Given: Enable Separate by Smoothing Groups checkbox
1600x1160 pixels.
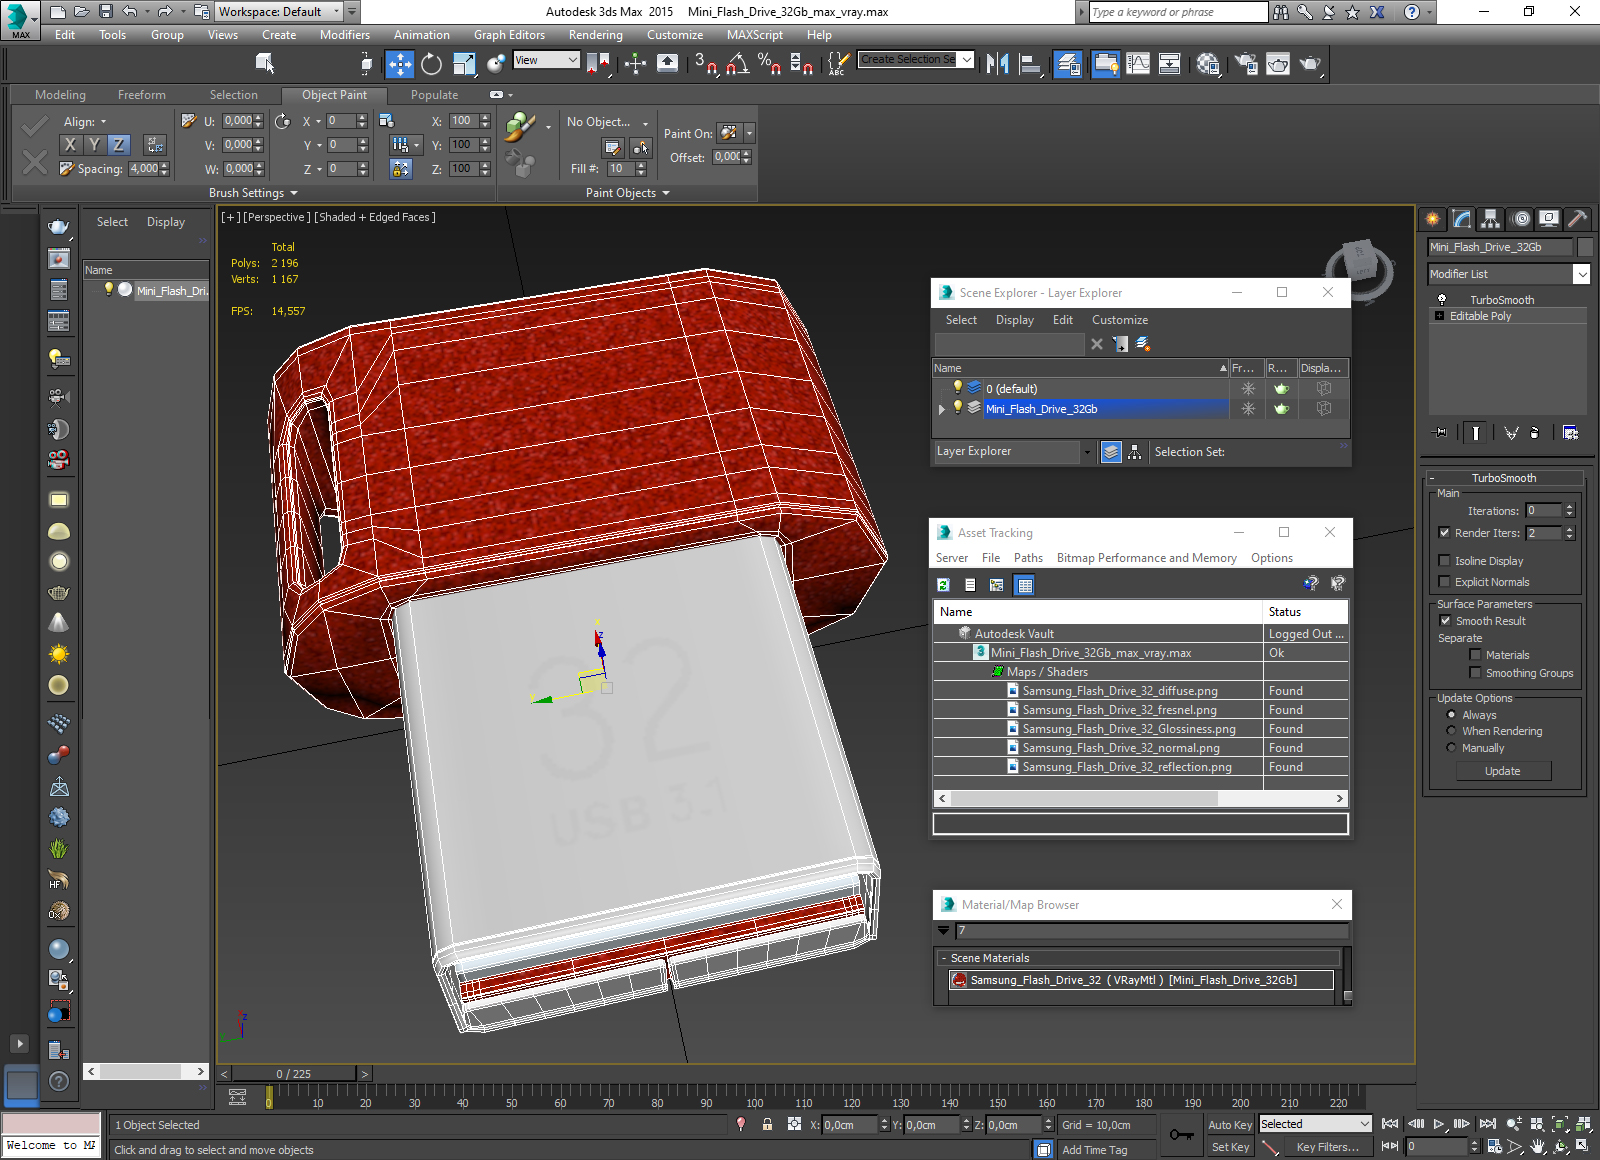Looking at the screenshot, I should coord(1475,672).
